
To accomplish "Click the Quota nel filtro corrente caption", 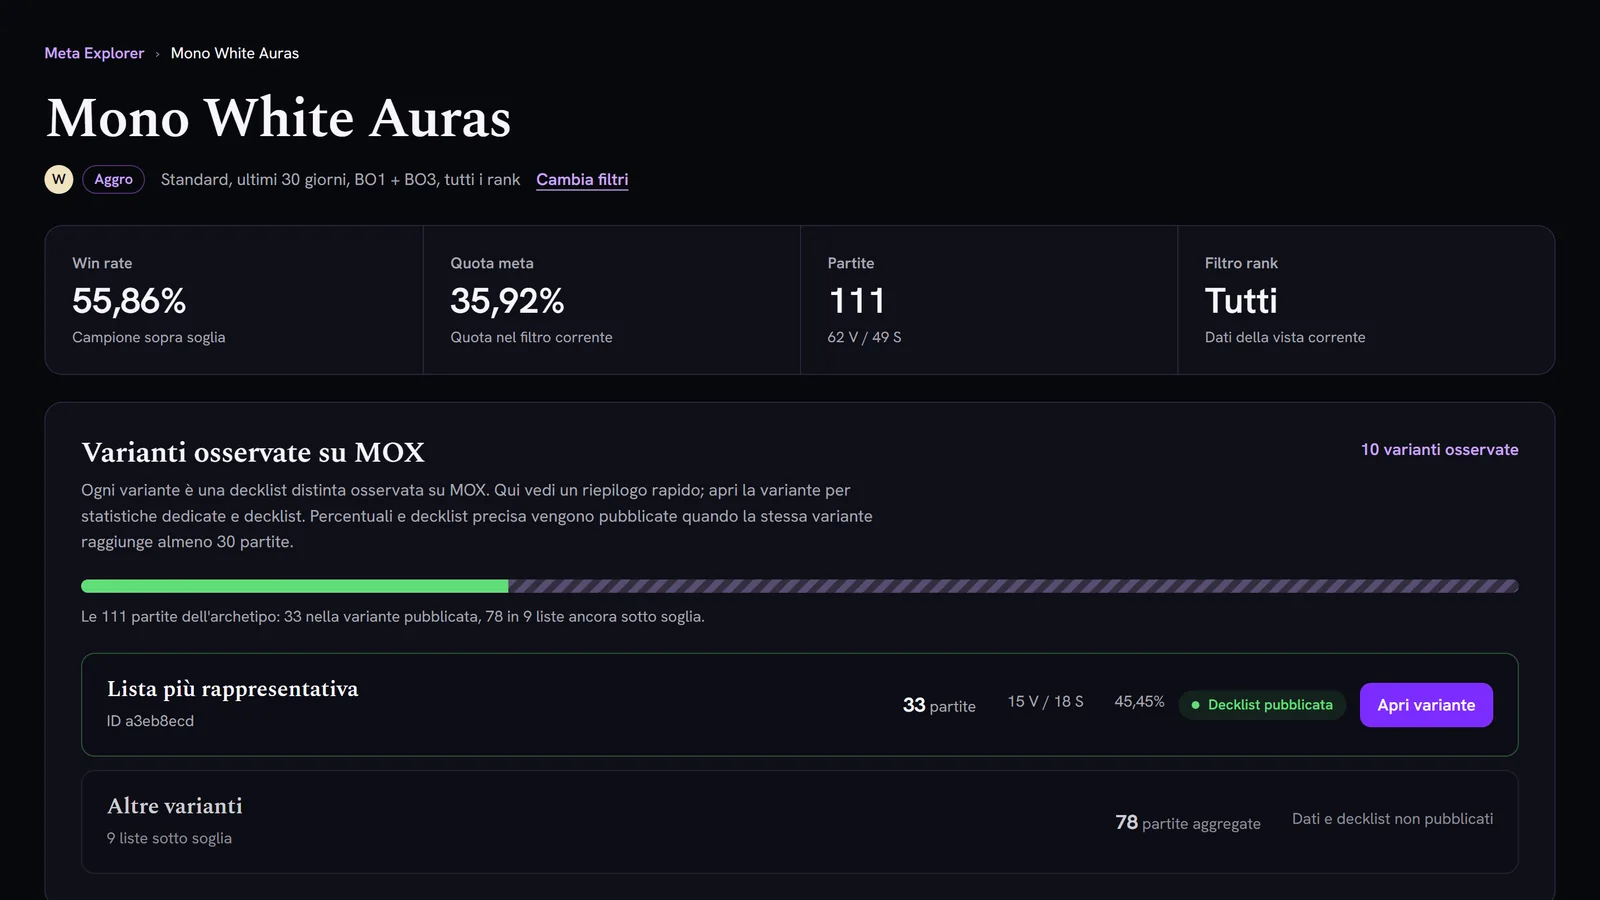I will click(531, 337).
